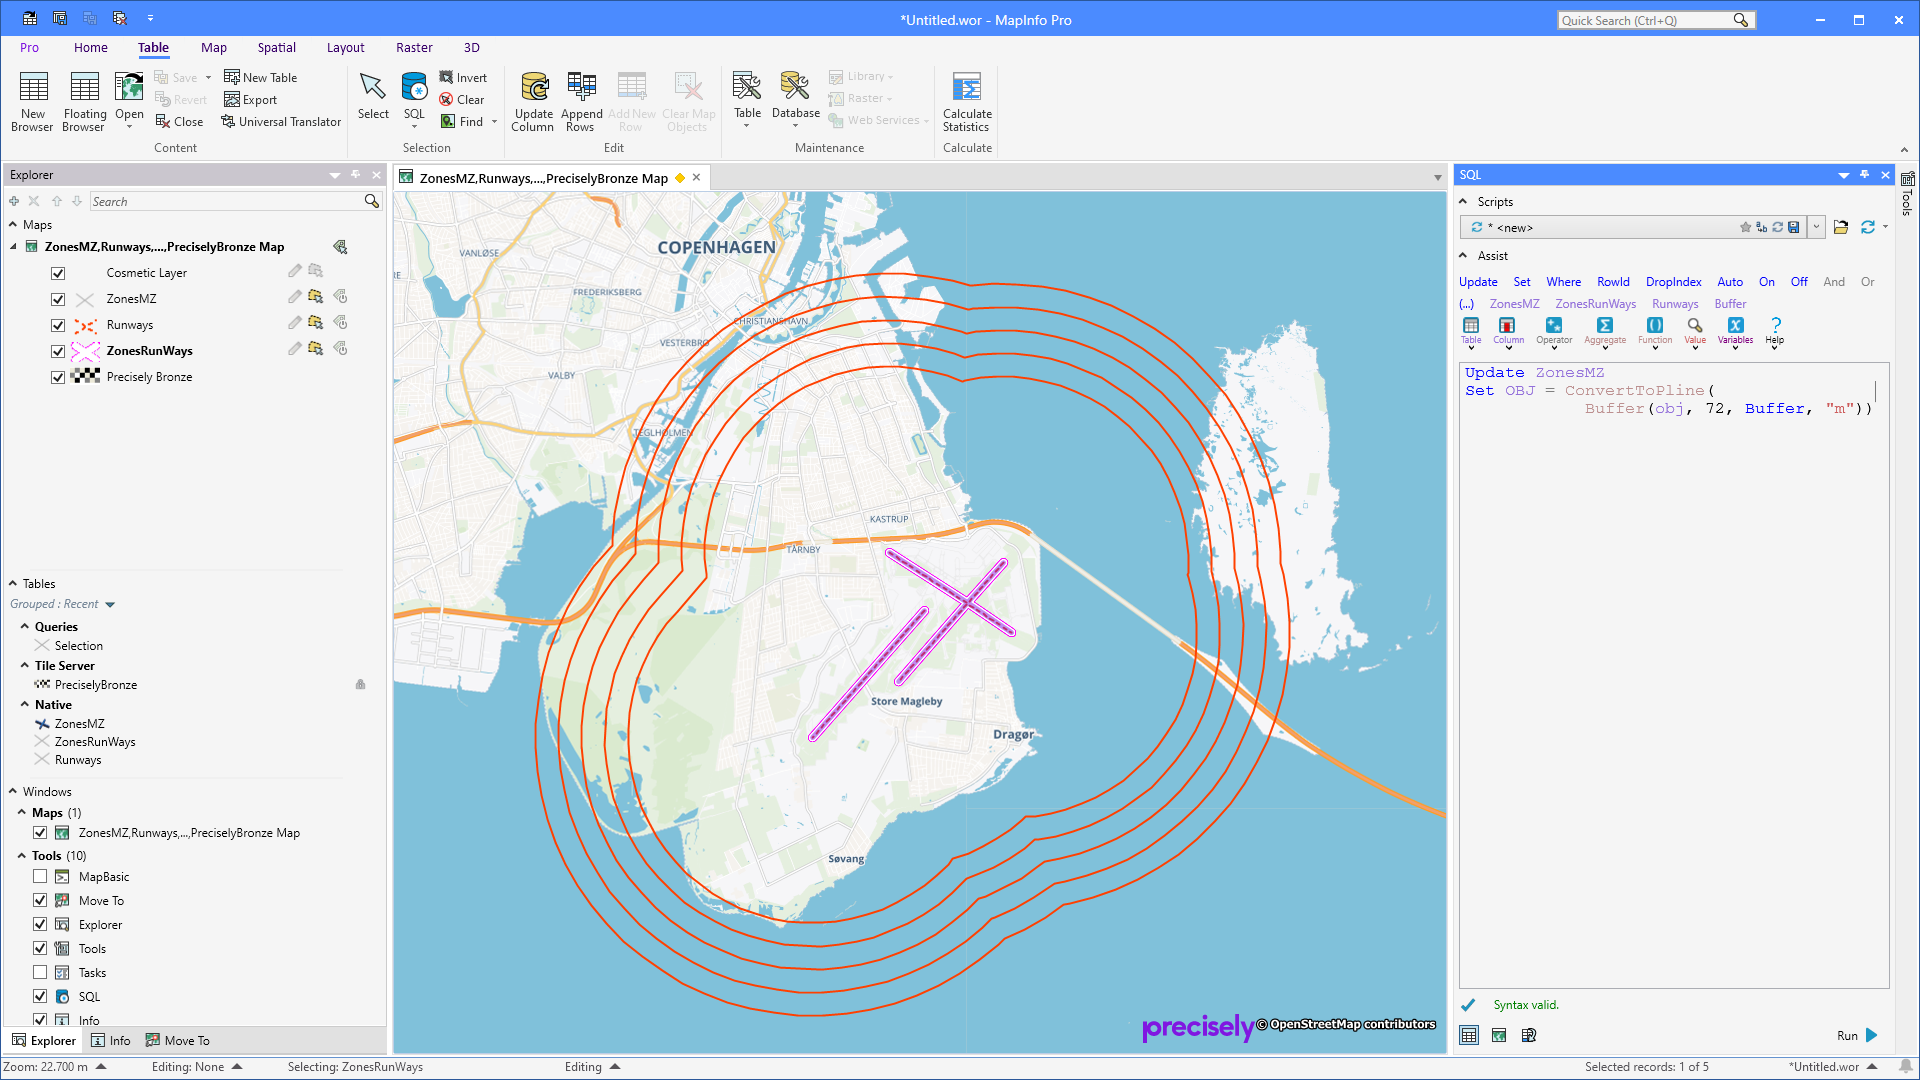Enable the Tasks tool checkbox

(x=40, y=972)
